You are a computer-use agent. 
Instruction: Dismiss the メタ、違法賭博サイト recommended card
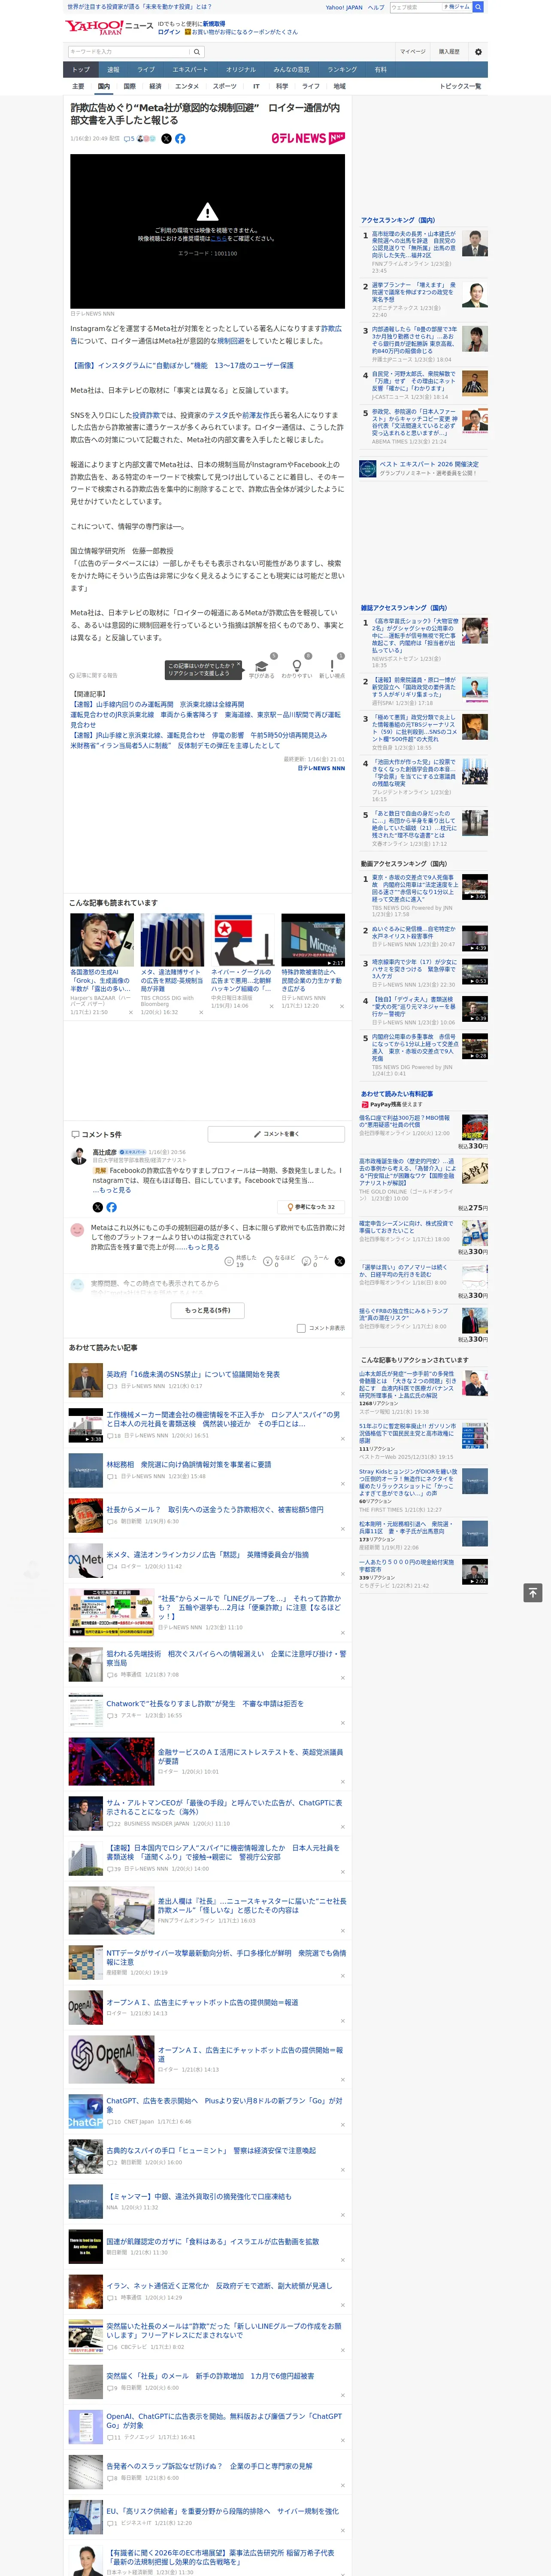pos(201,1012)
